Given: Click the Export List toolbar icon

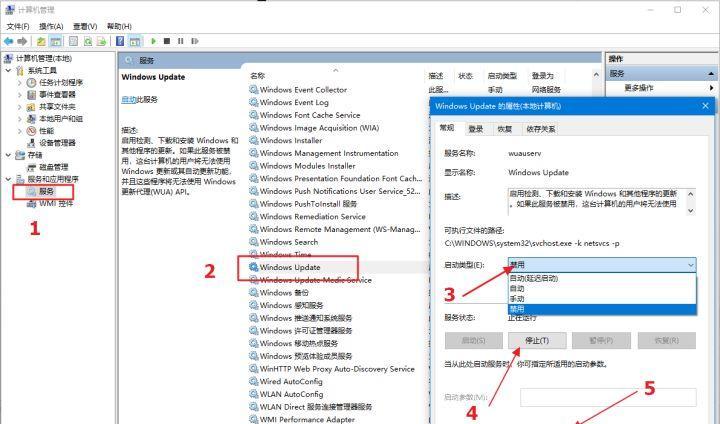Looking at the screenshot, I should (101, 41).
